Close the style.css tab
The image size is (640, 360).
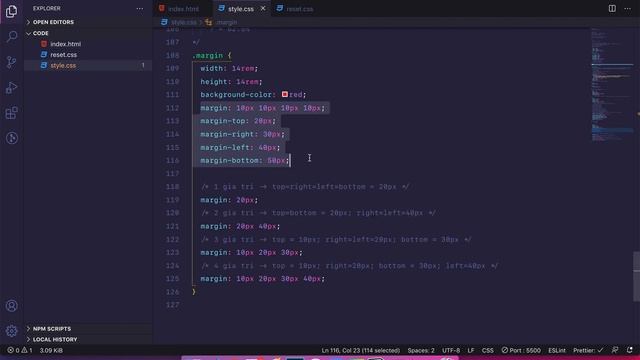pos(263,9)
